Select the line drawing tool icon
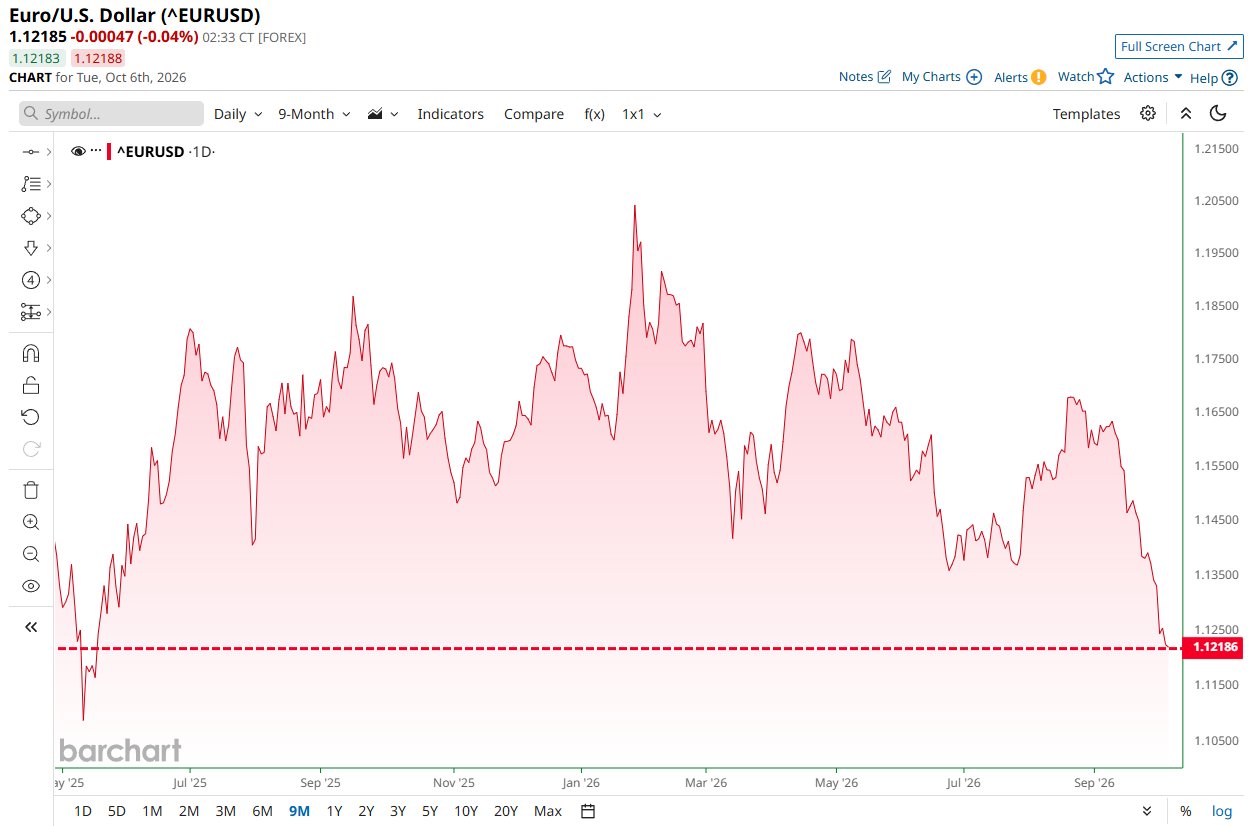Viewport: 1252px width, 826px height. tap(30, 152)
